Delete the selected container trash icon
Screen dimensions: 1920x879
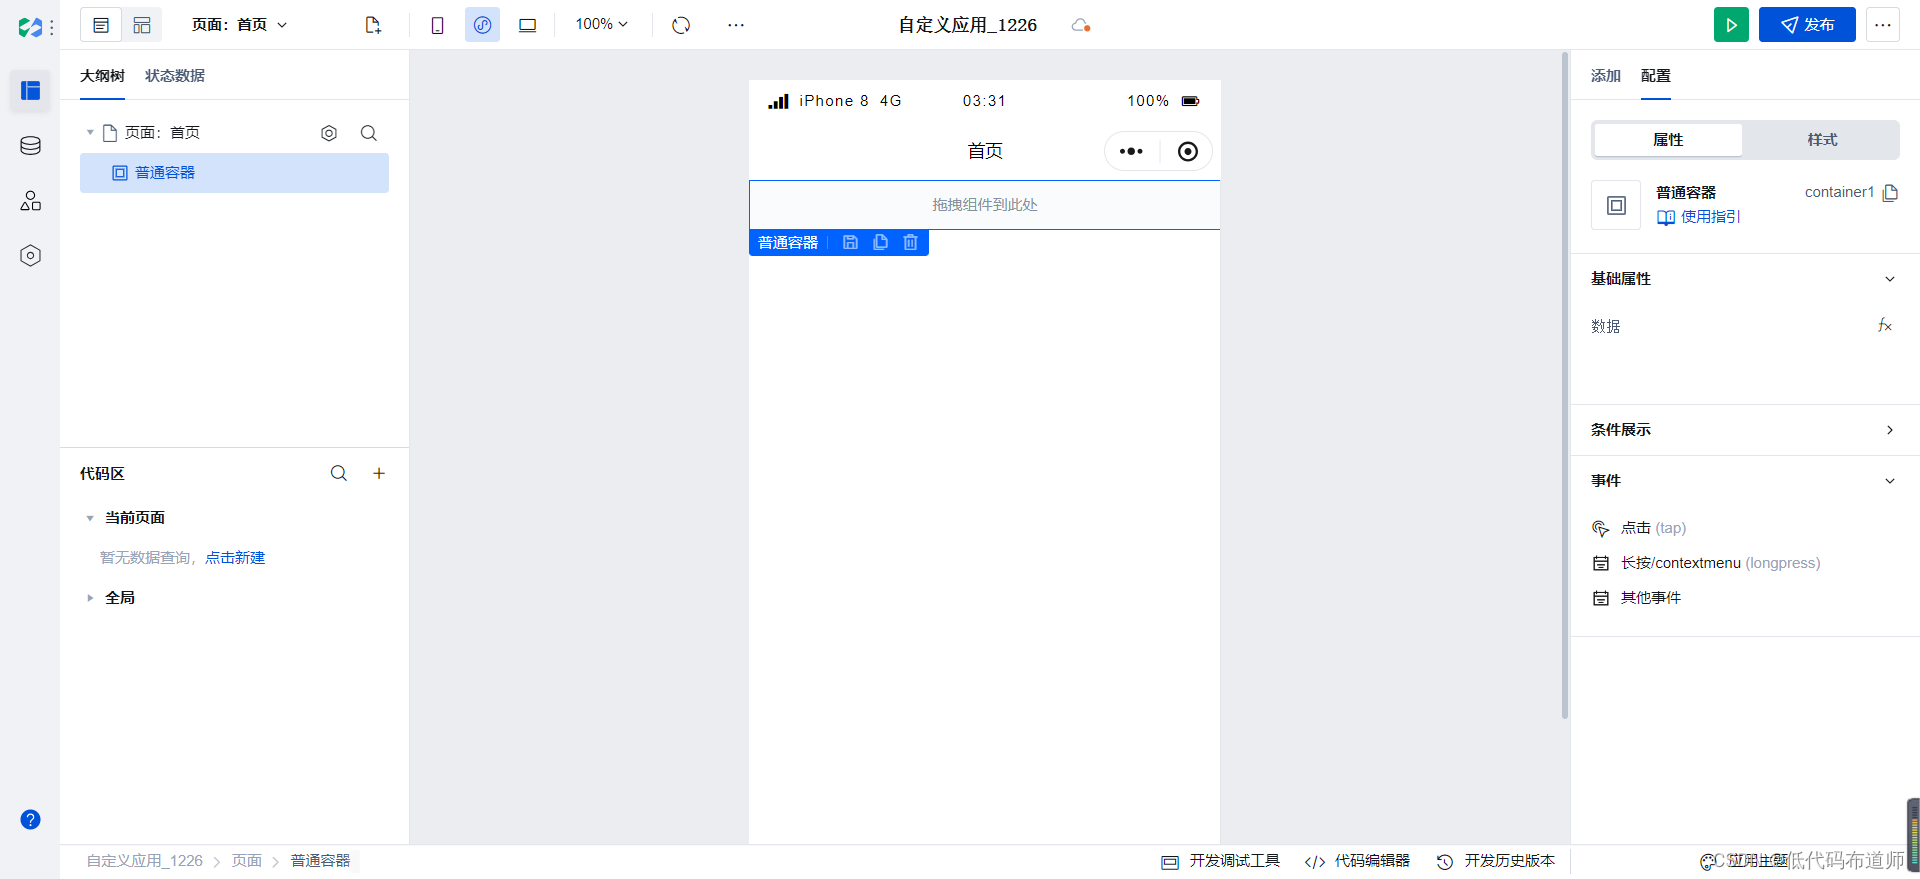910,242
